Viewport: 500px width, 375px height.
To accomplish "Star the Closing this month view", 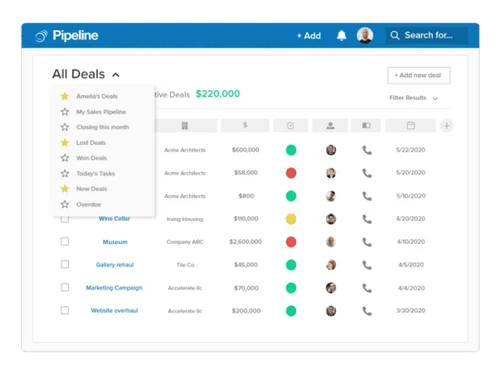I will click(x=65, y=127).
